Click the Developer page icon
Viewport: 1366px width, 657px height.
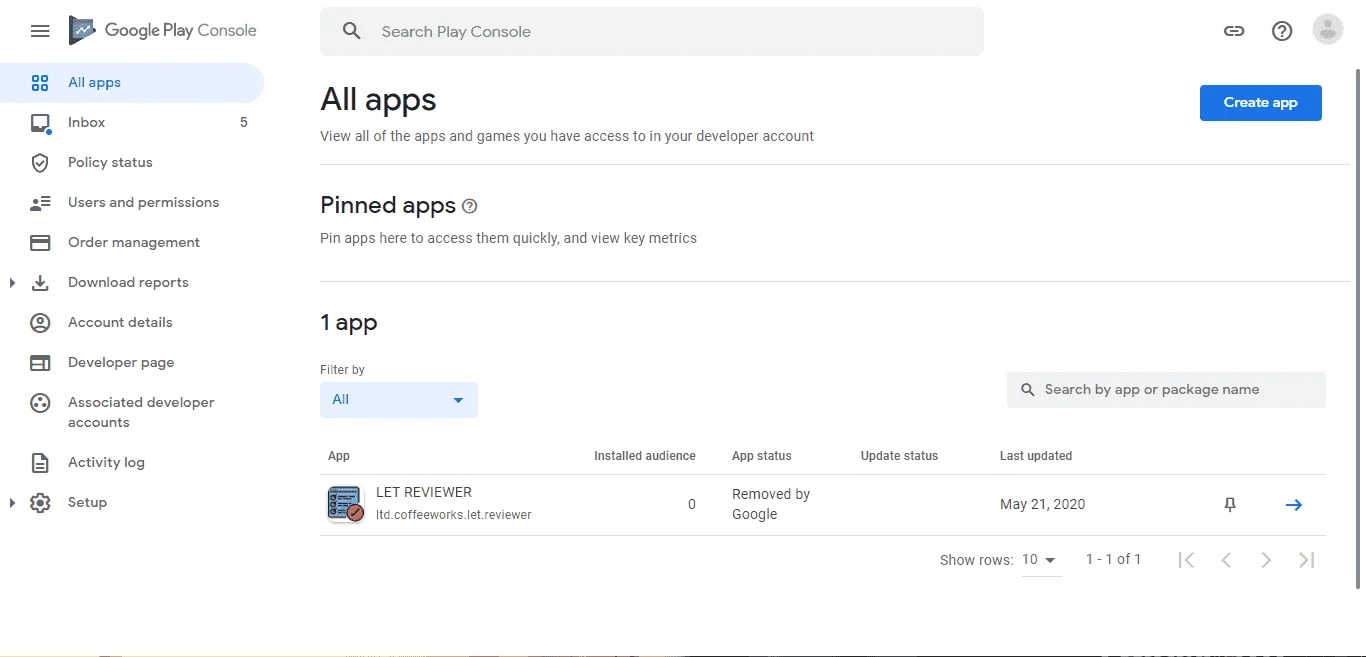[40, 363]
